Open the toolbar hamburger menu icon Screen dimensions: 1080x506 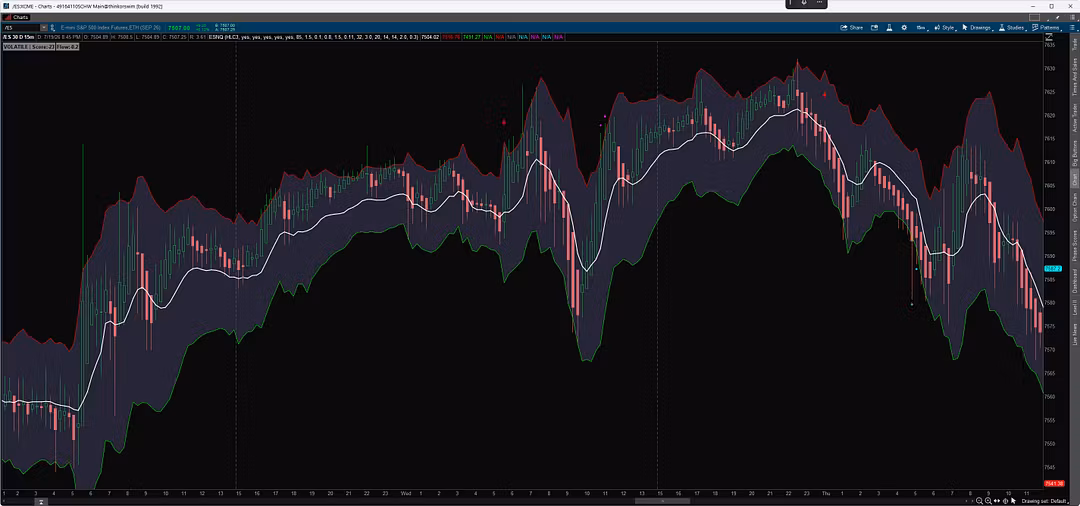point(1072,28)
